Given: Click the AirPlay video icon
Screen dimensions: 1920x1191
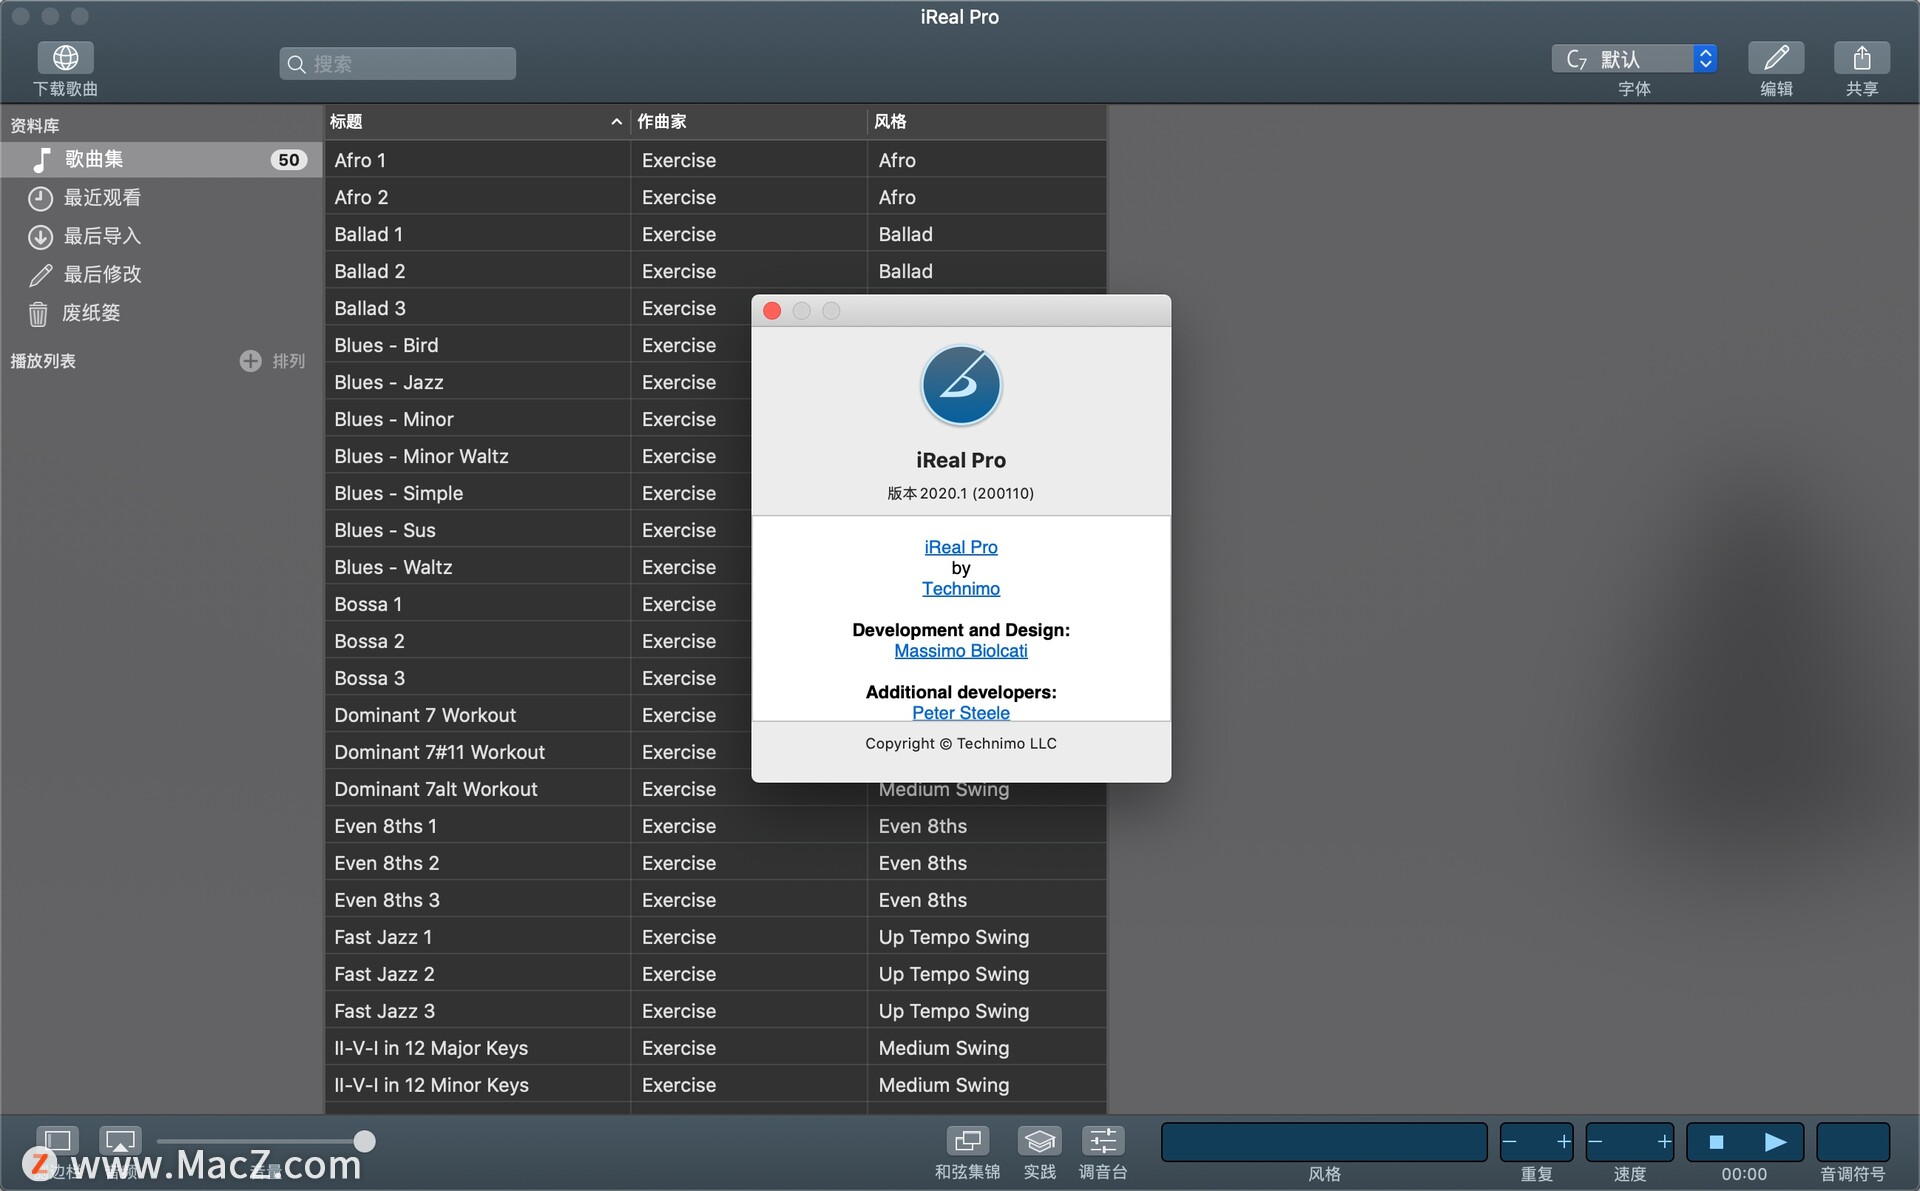Looking at the screenshot, I should (x=120, y=1141).
